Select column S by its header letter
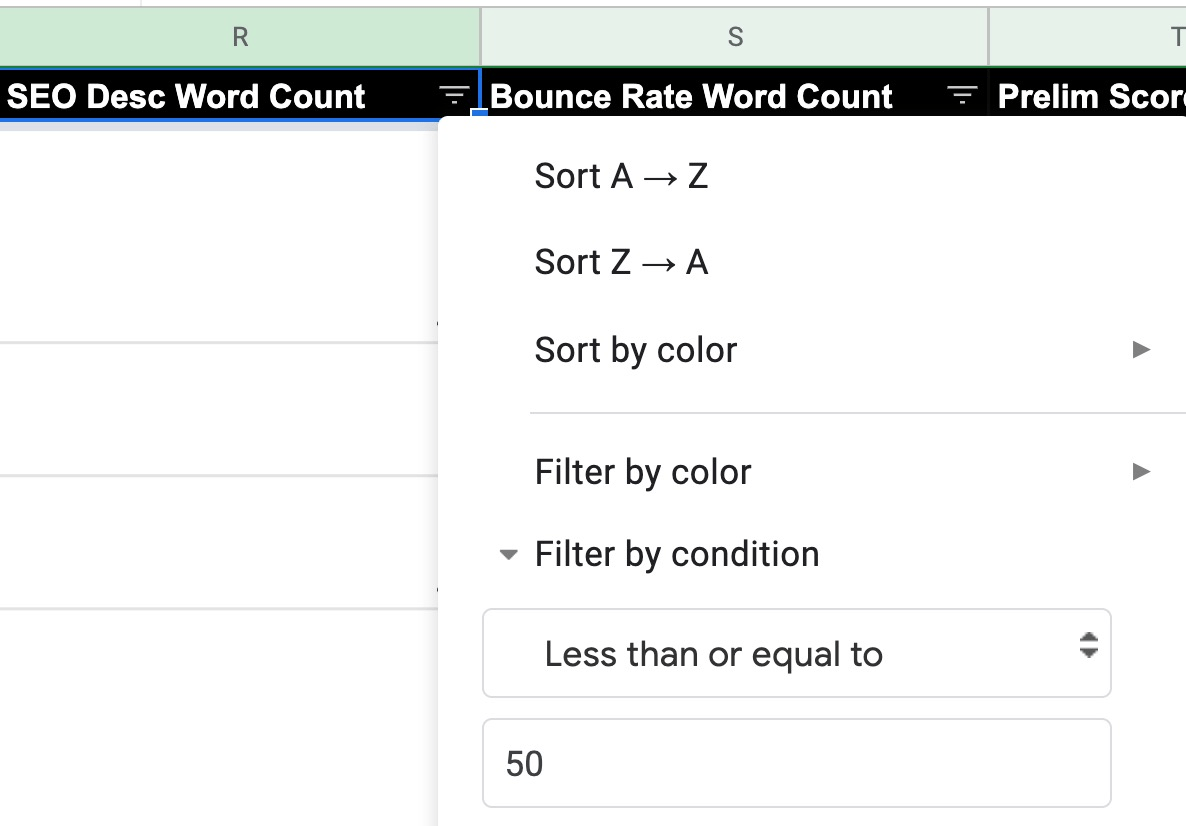The height and width of the screenshot is (826, 1186). click(735, 36)
